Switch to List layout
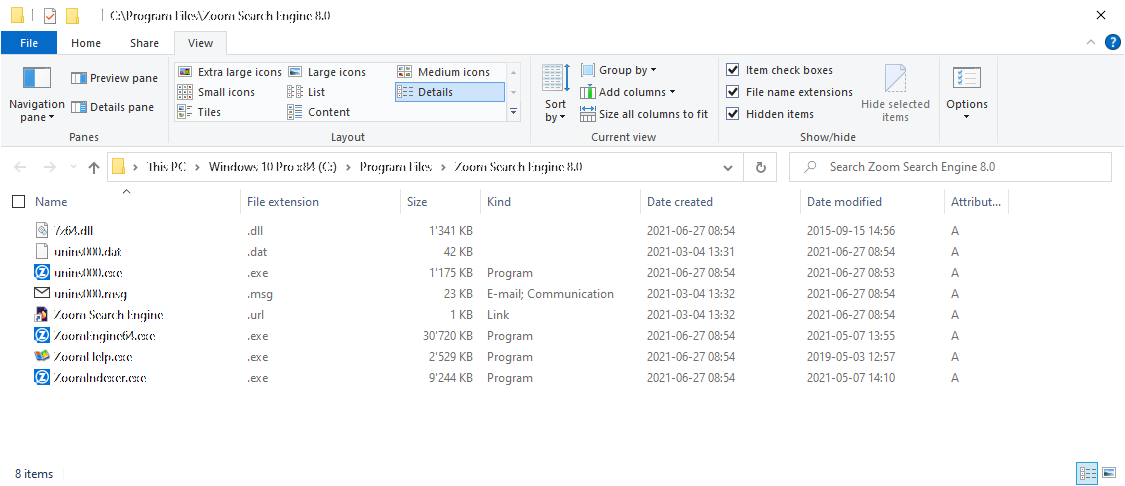Viewport: 1125px width, 486px height. [x=306, y=92]
